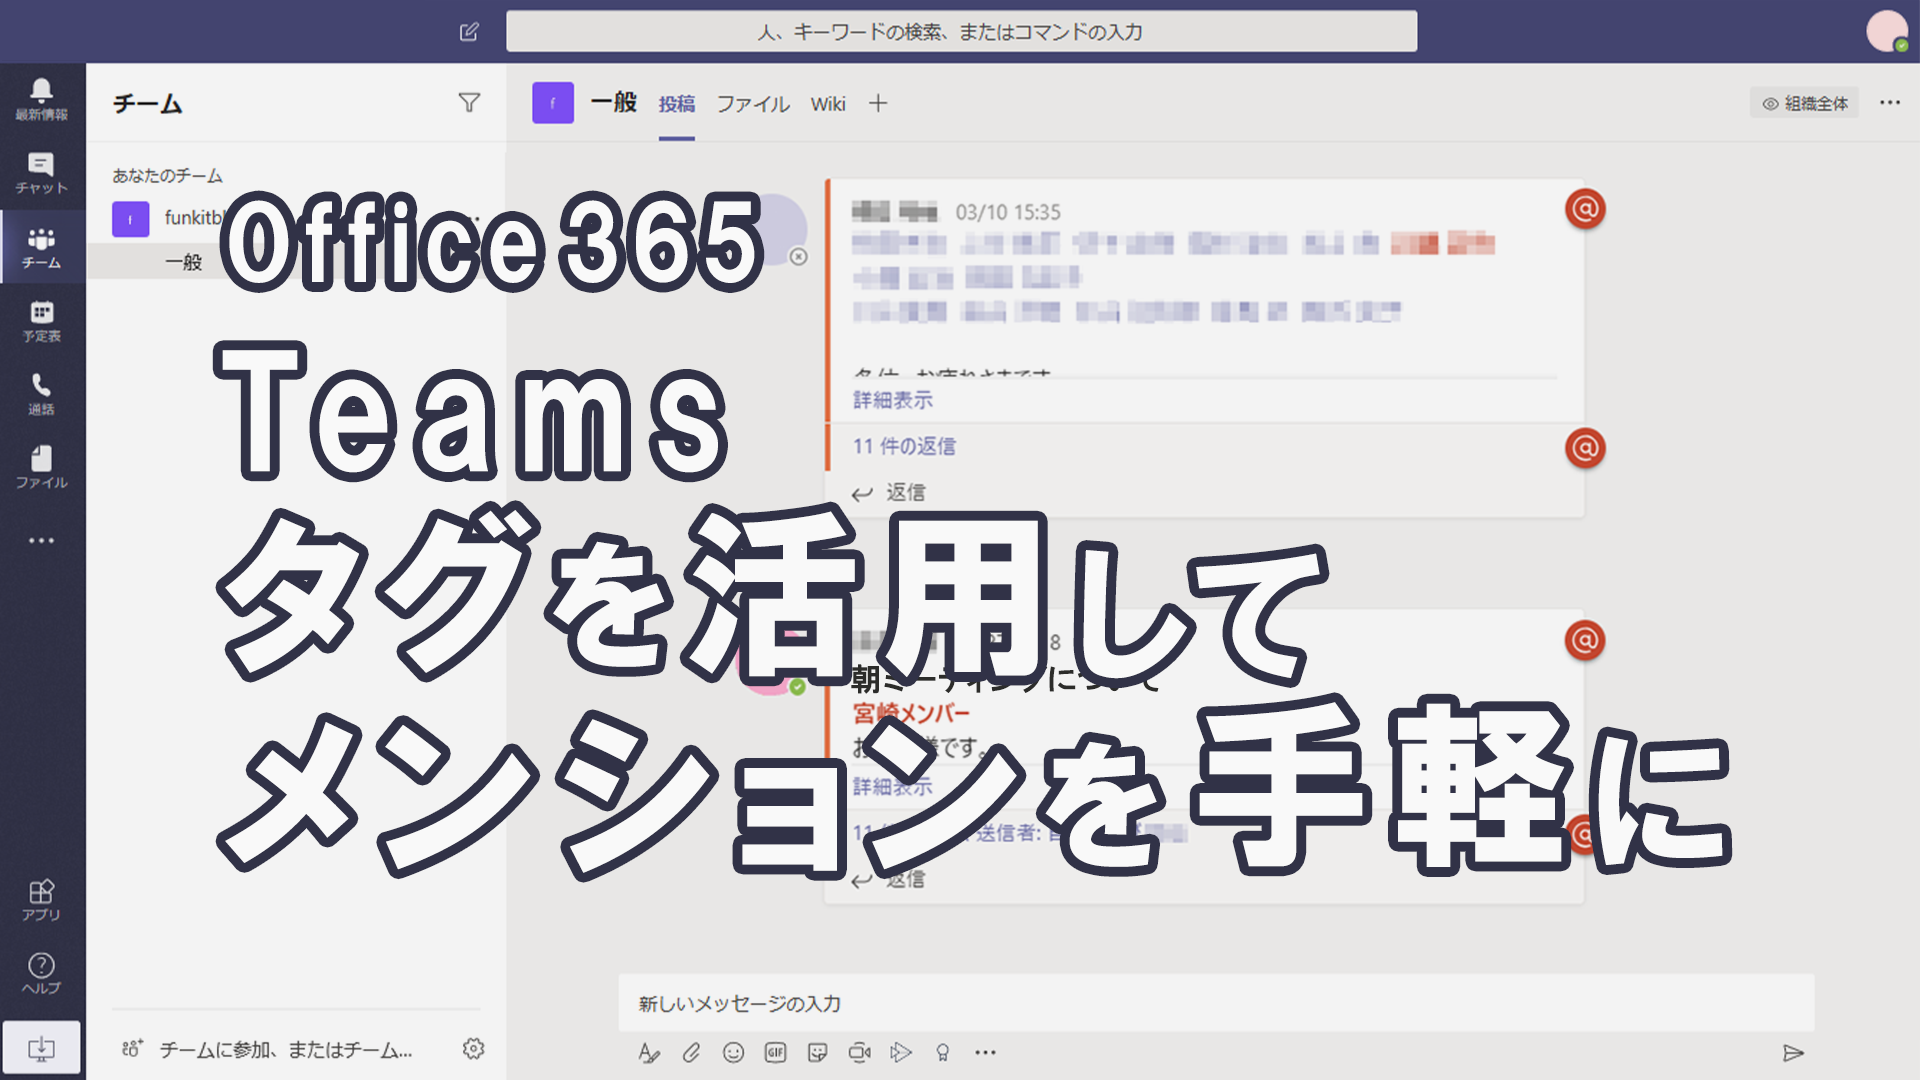Open the Files (ファイル) sidebar icon
1920x1080 pixels.
41,467
